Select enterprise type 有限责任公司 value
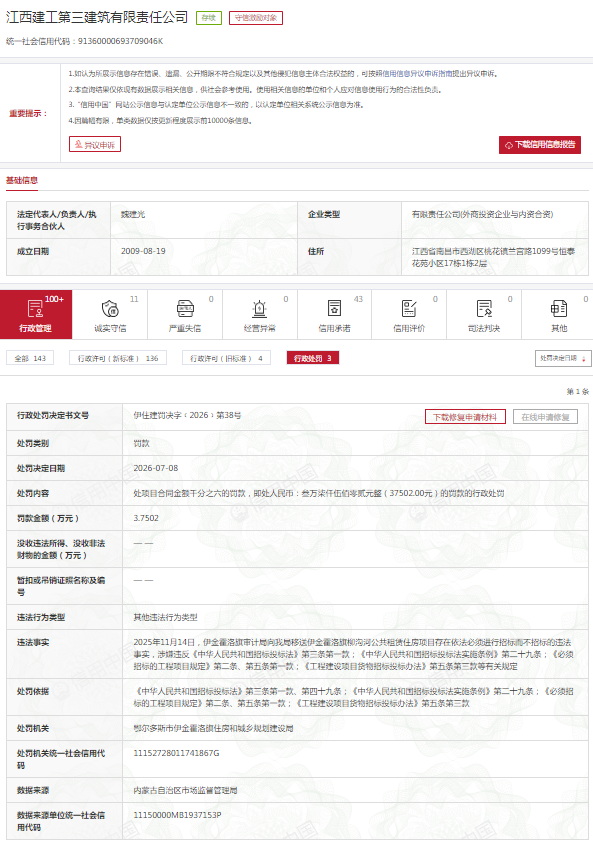593x845 pixels. pyautogui.click(x=482, y=214)
